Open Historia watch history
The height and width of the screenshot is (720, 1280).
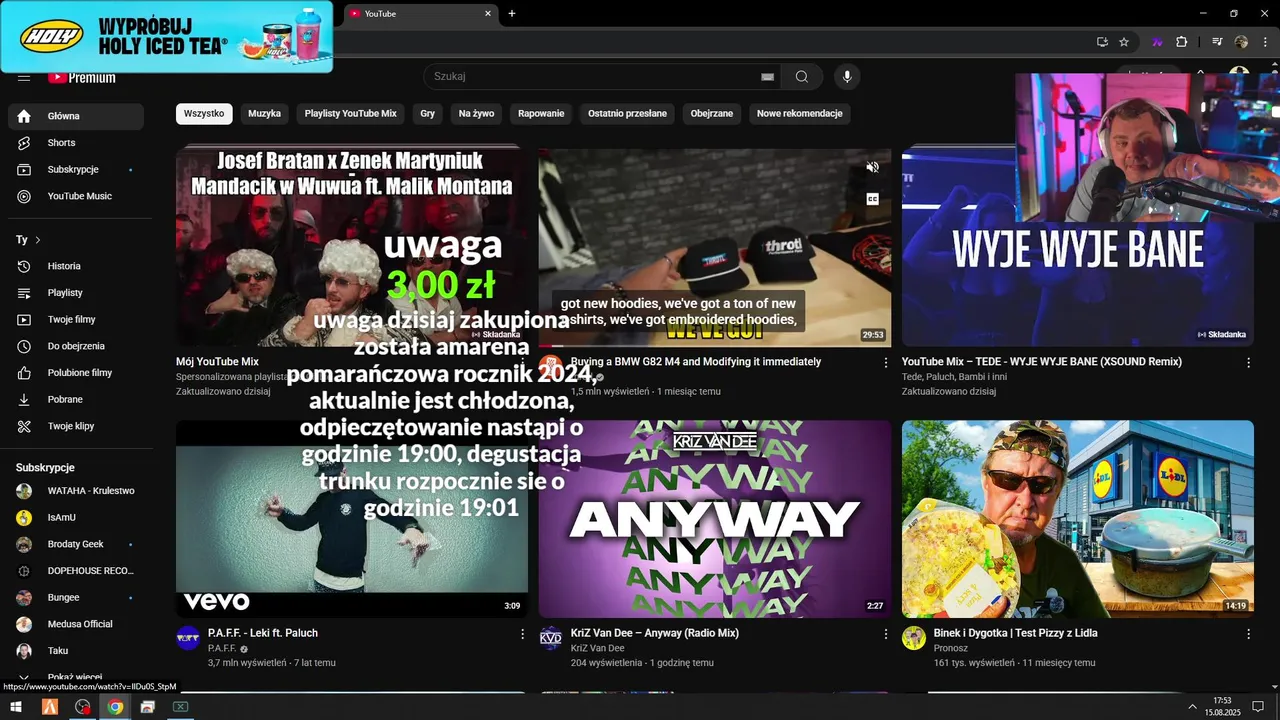point(76,266)
